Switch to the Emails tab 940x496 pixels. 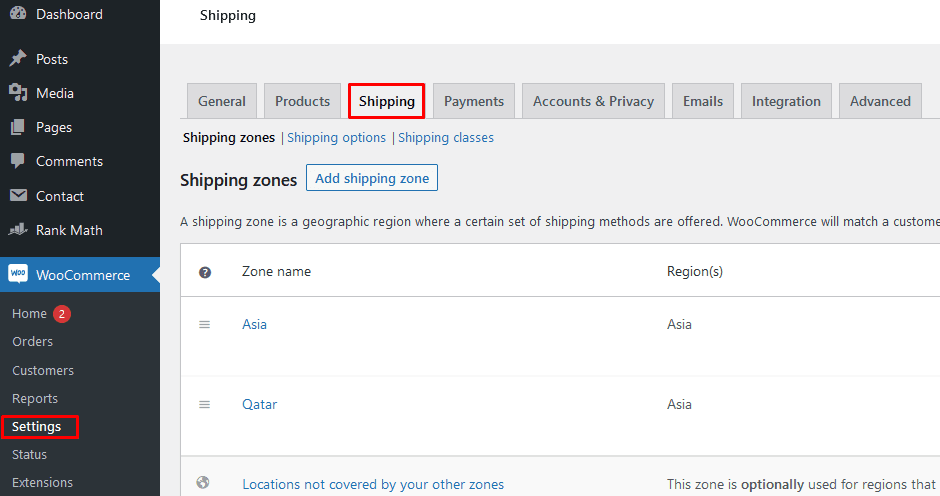(703, 101)
